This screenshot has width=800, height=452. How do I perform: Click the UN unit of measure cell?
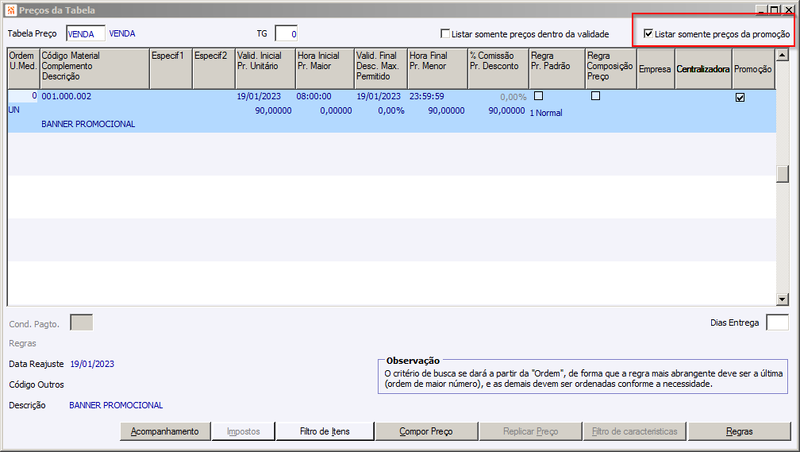pyautogui.click(x=14, y=110)
